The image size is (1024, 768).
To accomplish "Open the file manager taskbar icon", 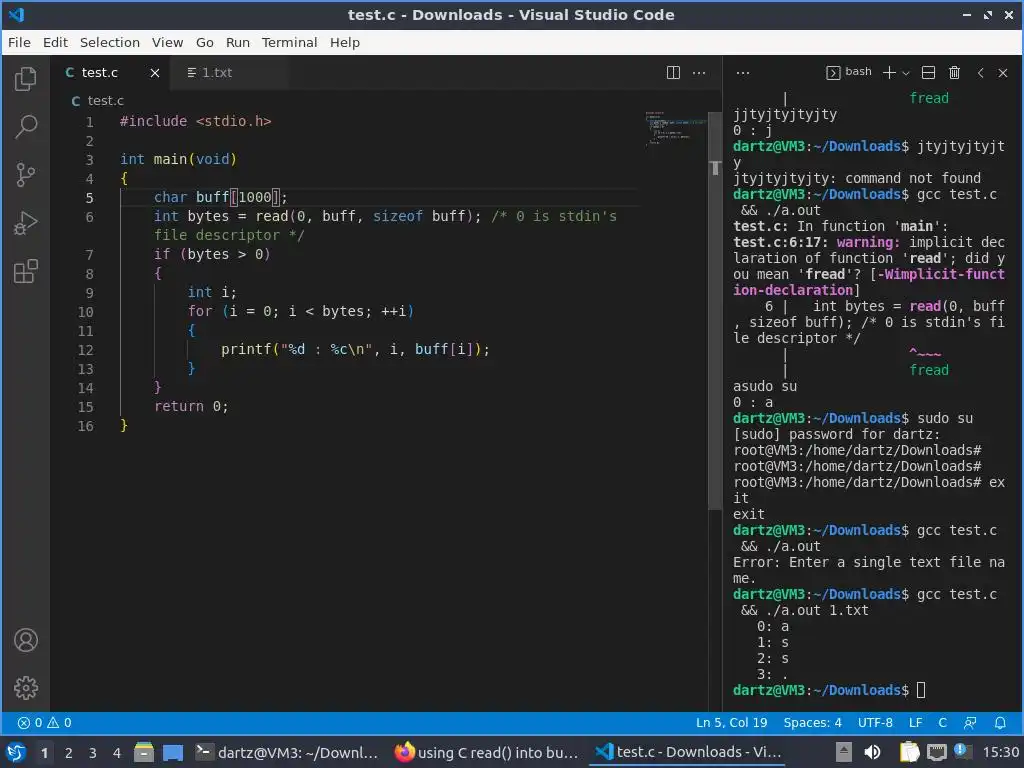I will (x=144, y=752).
